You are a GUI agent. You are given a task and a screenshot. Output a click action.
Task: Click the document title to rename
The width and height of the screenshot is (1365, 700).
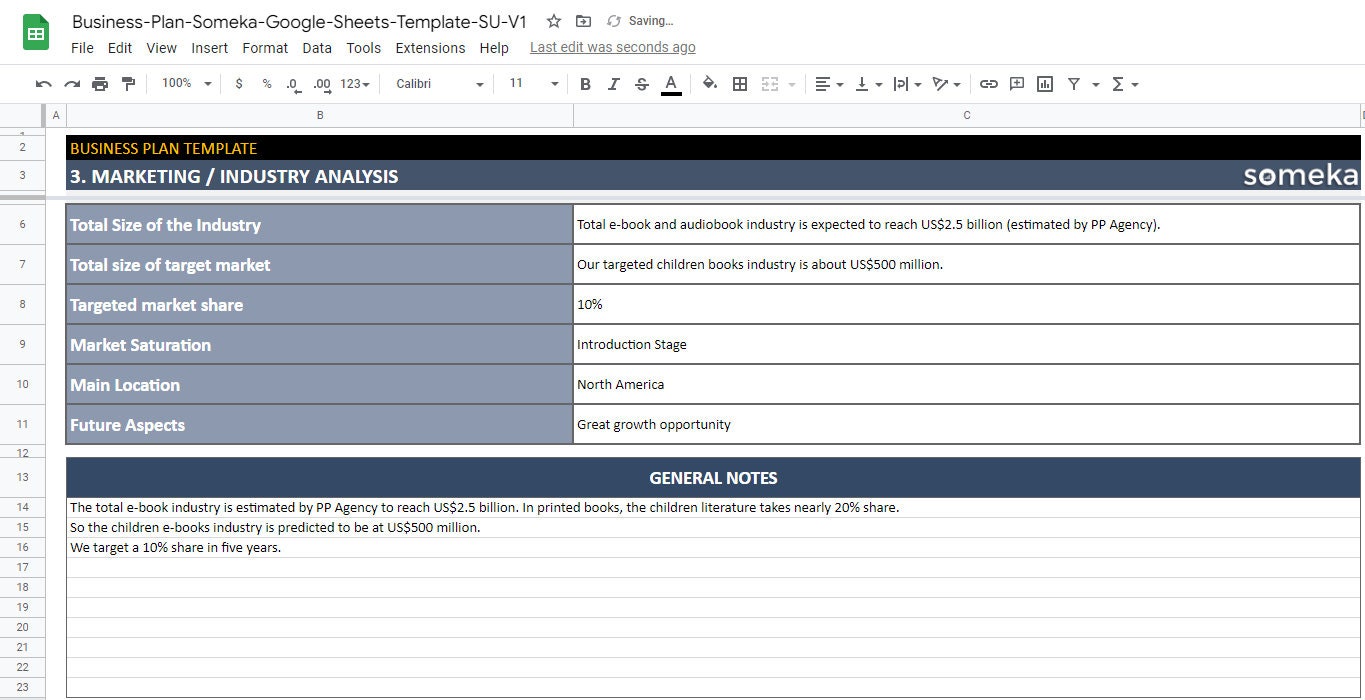[x=299, y=21]
